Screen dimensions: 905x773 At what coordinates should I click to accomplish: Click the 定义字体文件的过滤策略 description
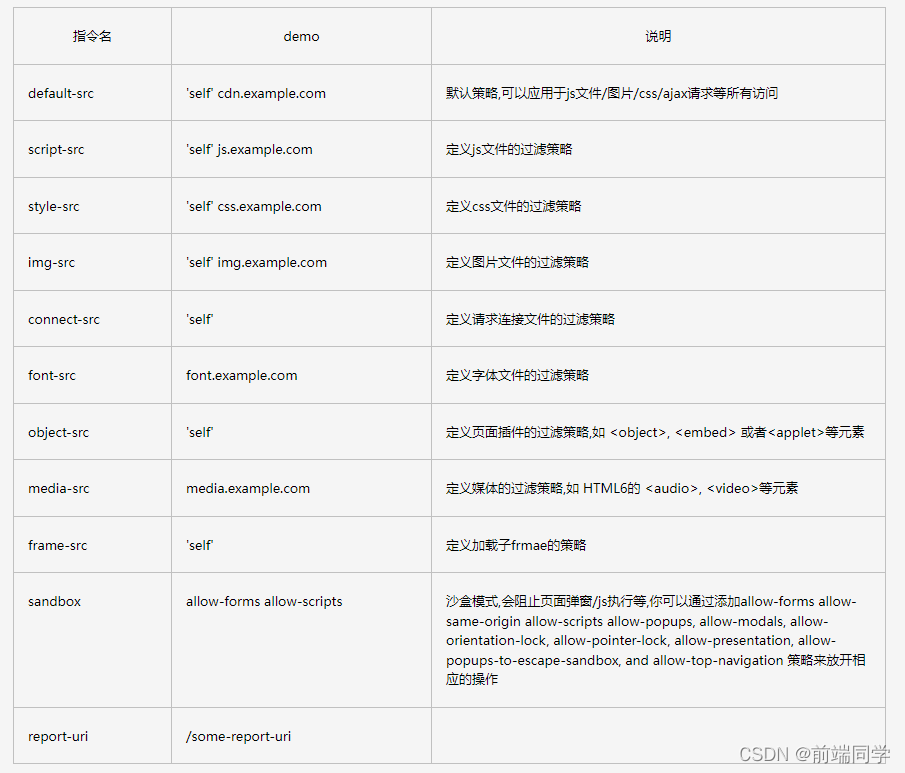[517, 375]
